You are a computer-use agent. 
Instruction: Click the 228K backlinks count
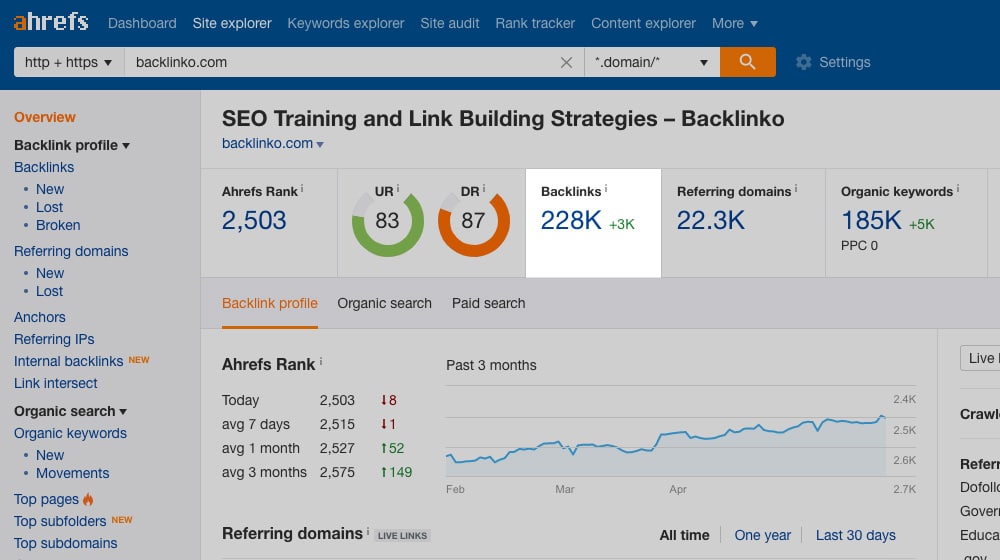(571, 221)
